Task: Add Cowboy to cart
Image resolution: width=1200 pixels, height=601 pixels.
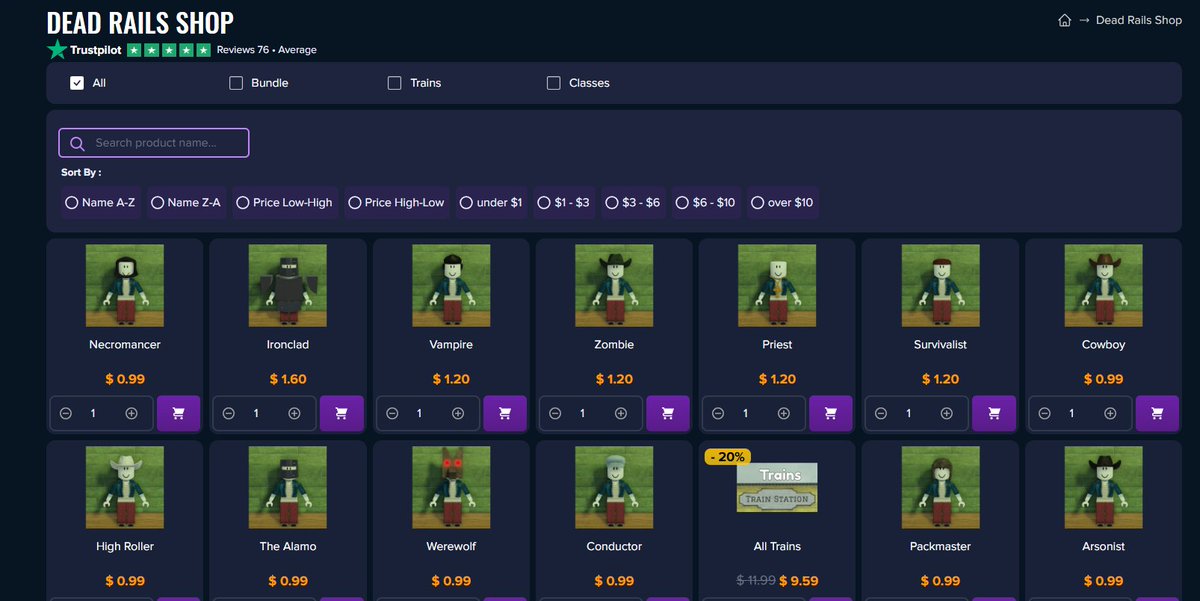Action: 1157,413
